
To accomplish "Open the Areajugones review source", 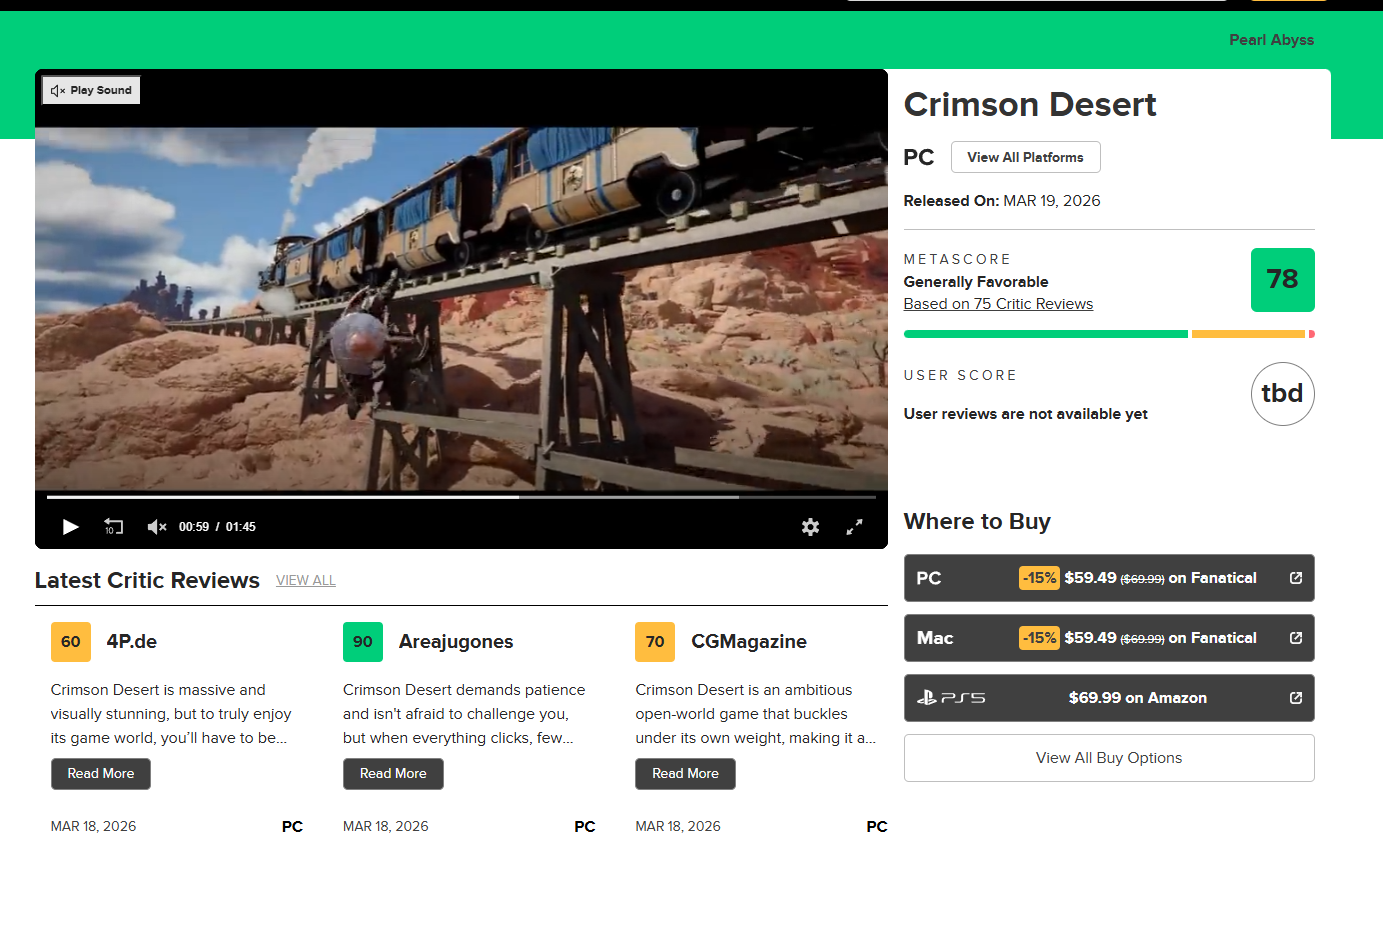I will [x=456, y=642].
